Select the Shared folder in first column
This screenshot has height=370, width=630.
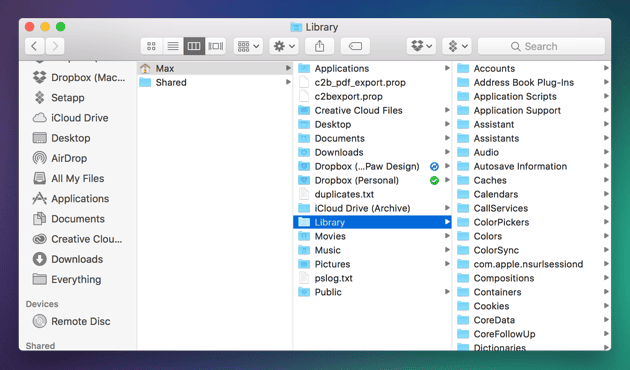point(215,82)
